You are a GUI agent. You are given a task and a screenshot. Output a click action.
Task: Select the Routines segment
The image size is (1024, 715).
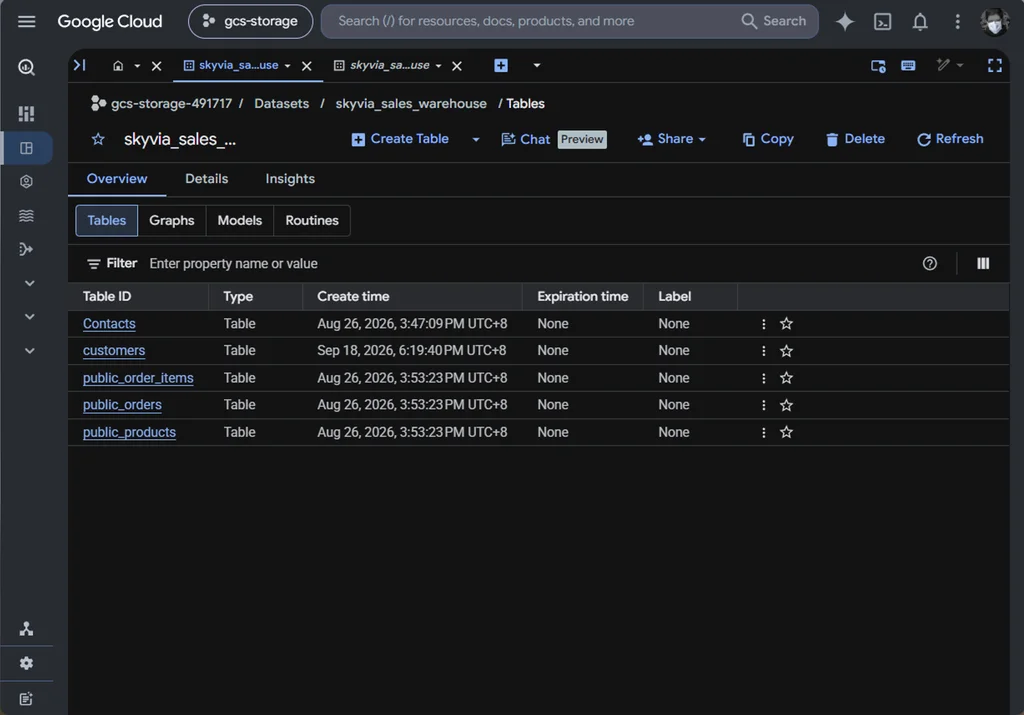pos(312,221)
